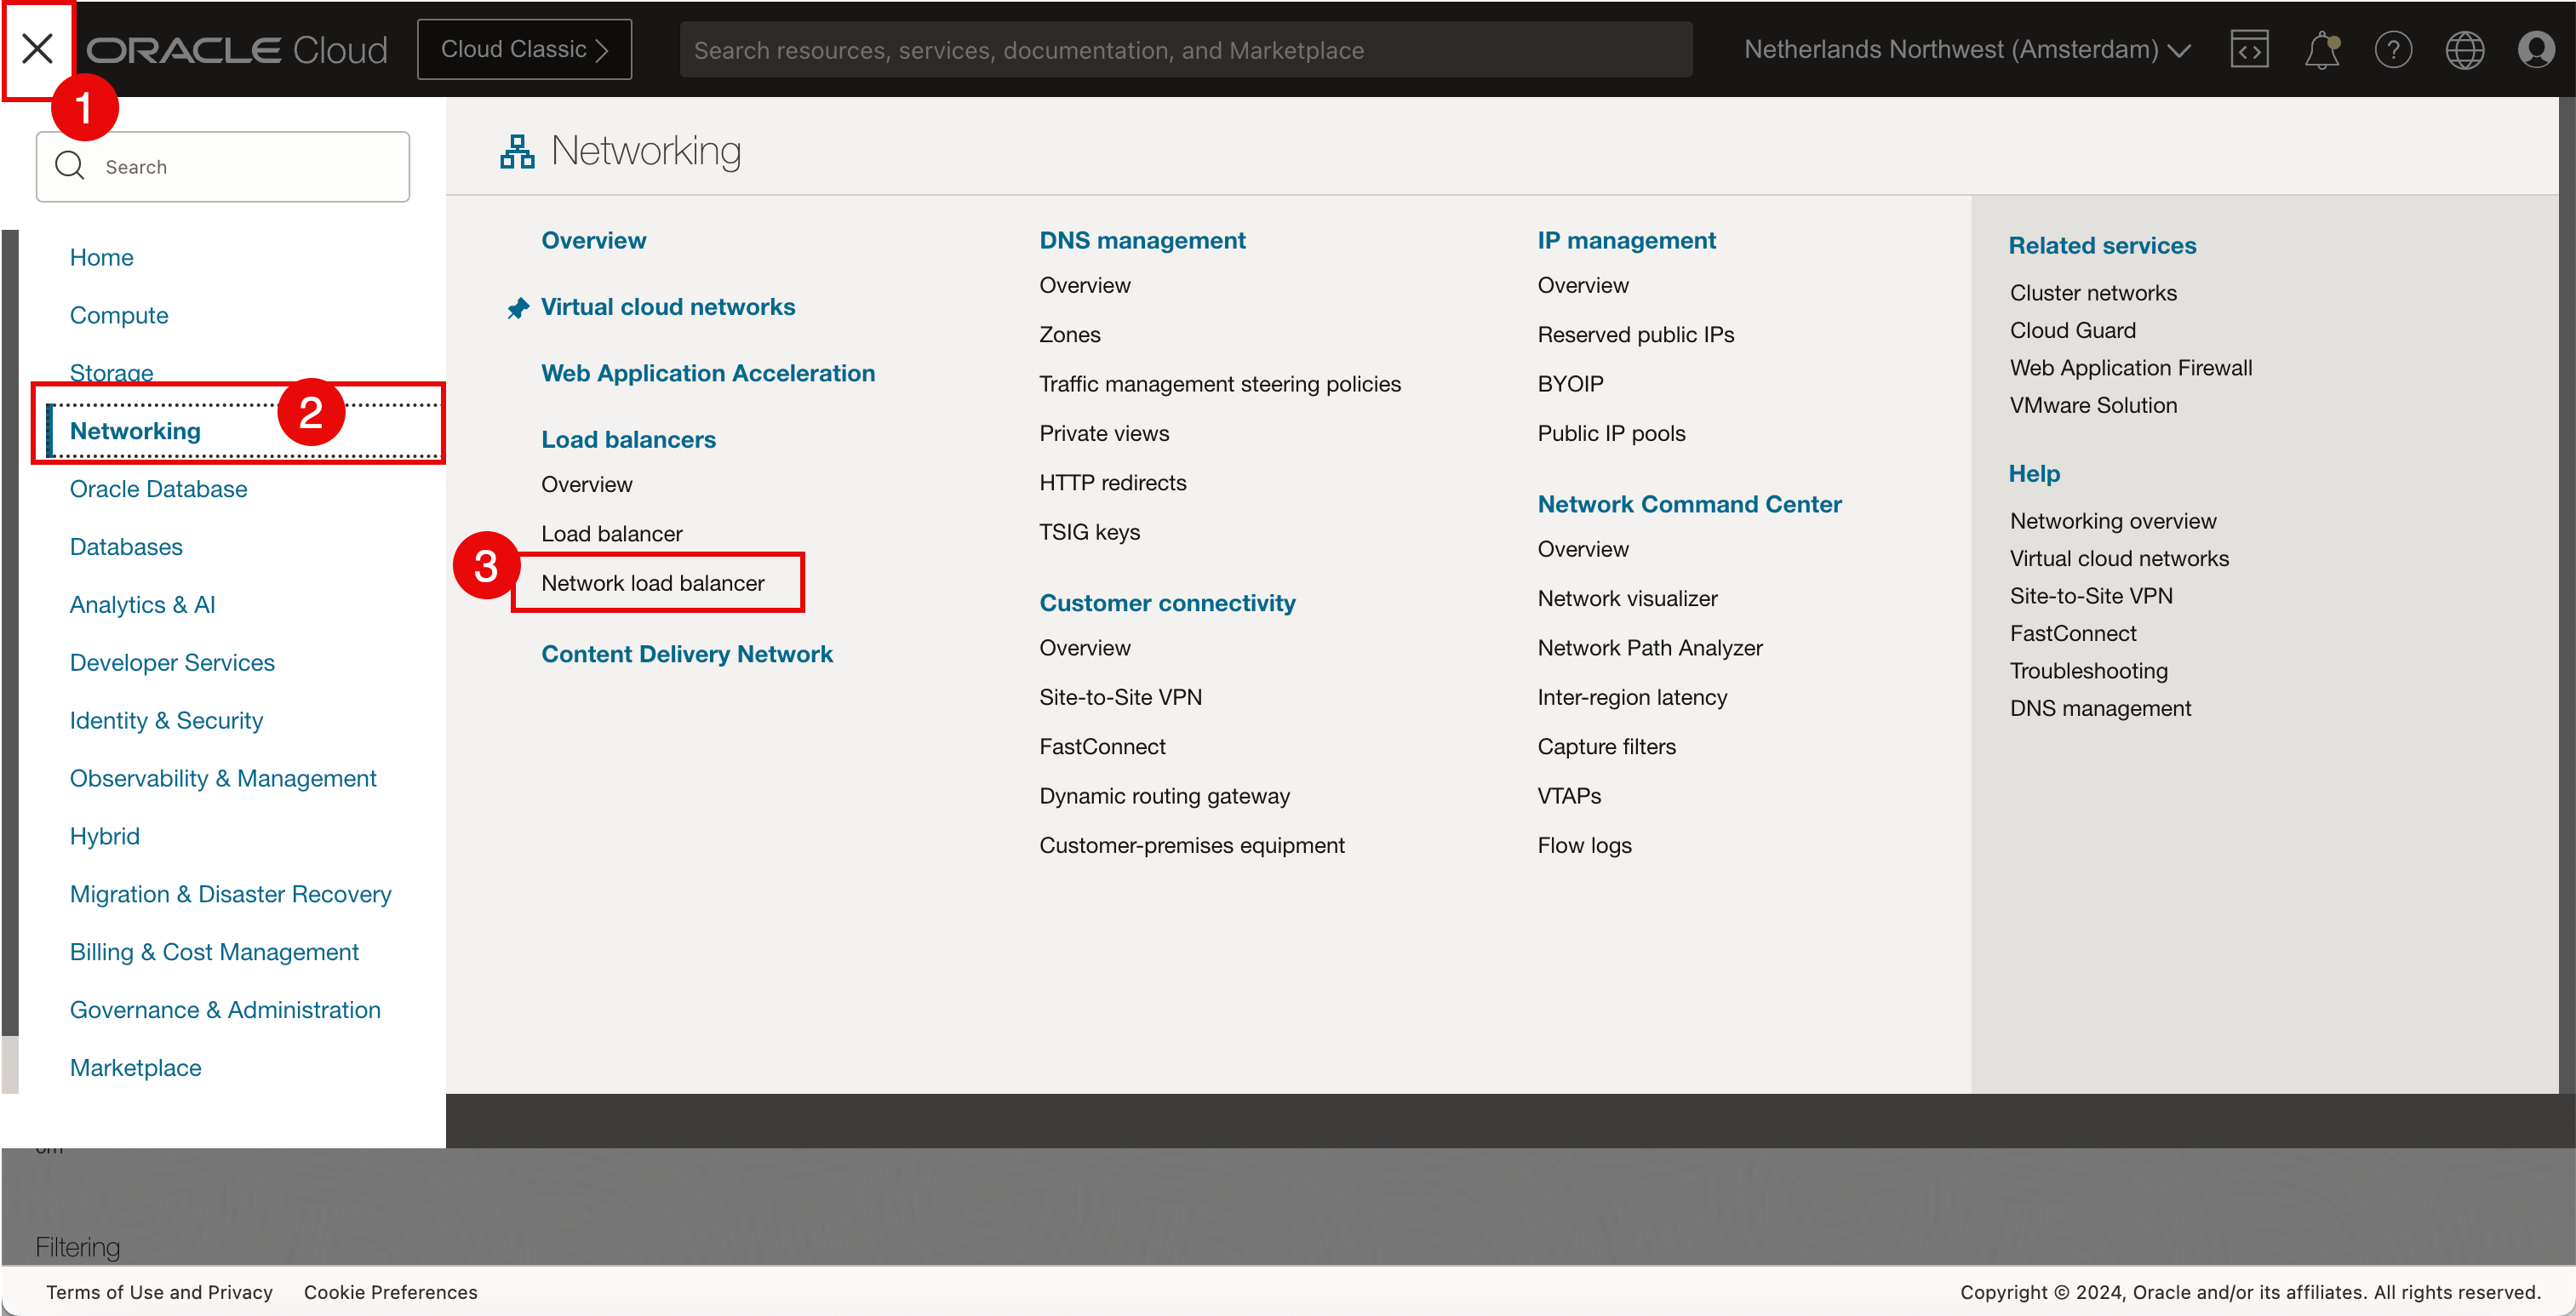Viewport: 2576px width, 1316px height.
Task: Close the navigation menu with X icon
Action: pos(37,48)
